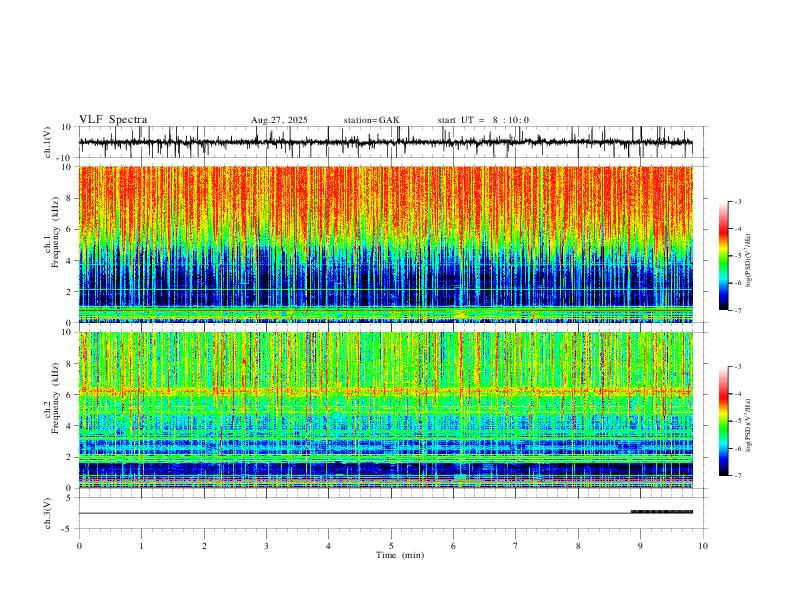Click the ch.1 voltage waveform trace panel
792x612 pixels.
(391, 142)
